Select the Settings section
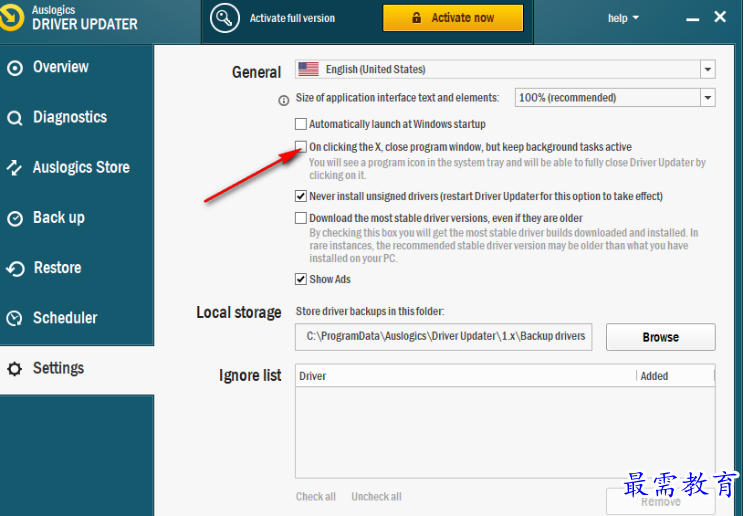 pyautogui.click(x=76, y=369)
